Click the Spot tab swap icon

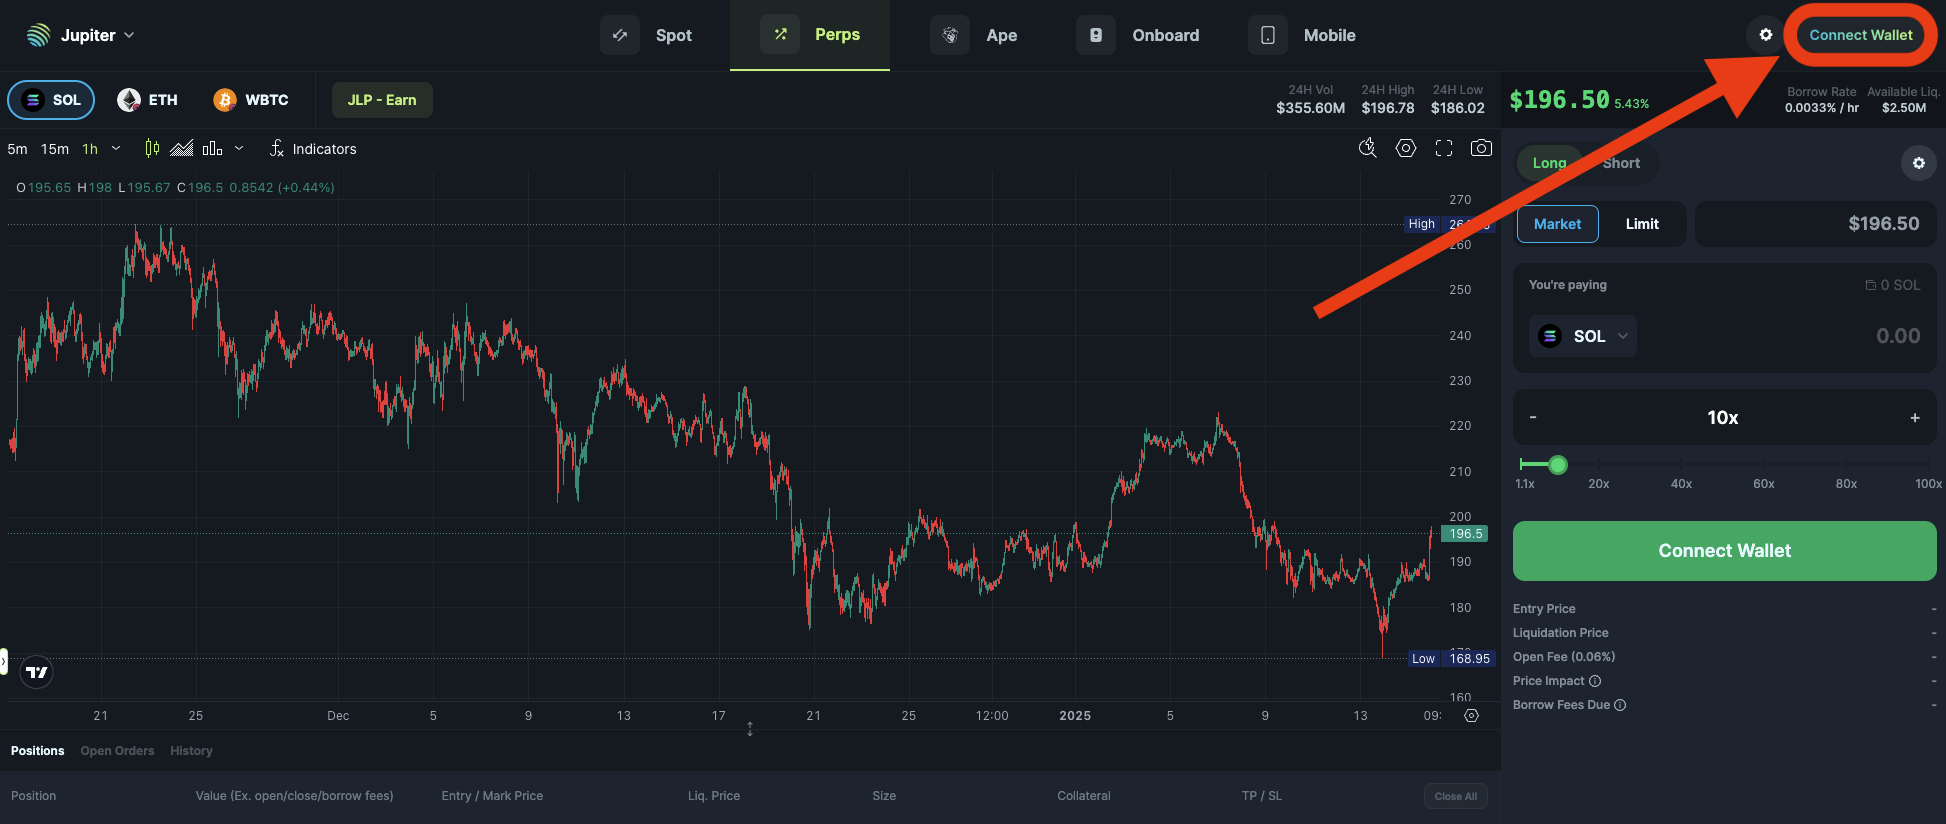pos(620,35)
